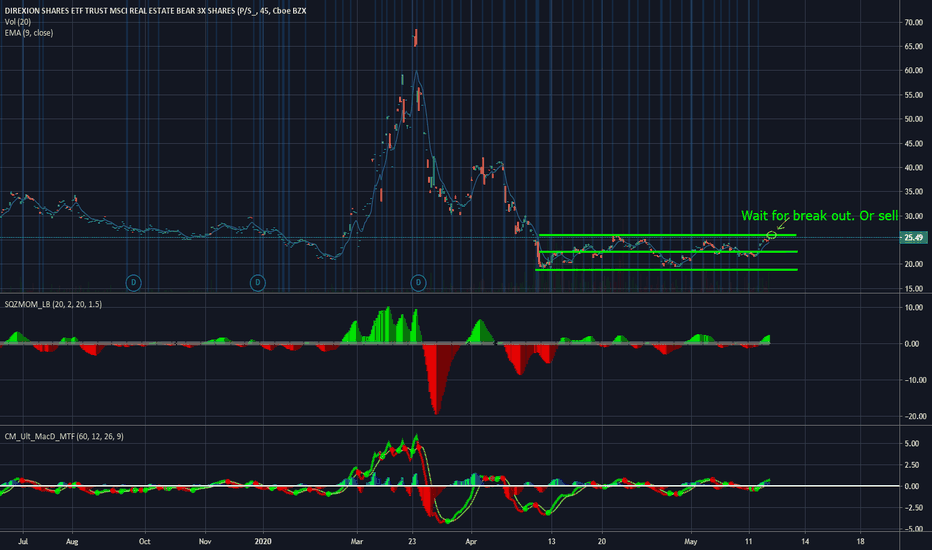
Task: Click the Vol (20) indicator label
Action: pos(18,22)
